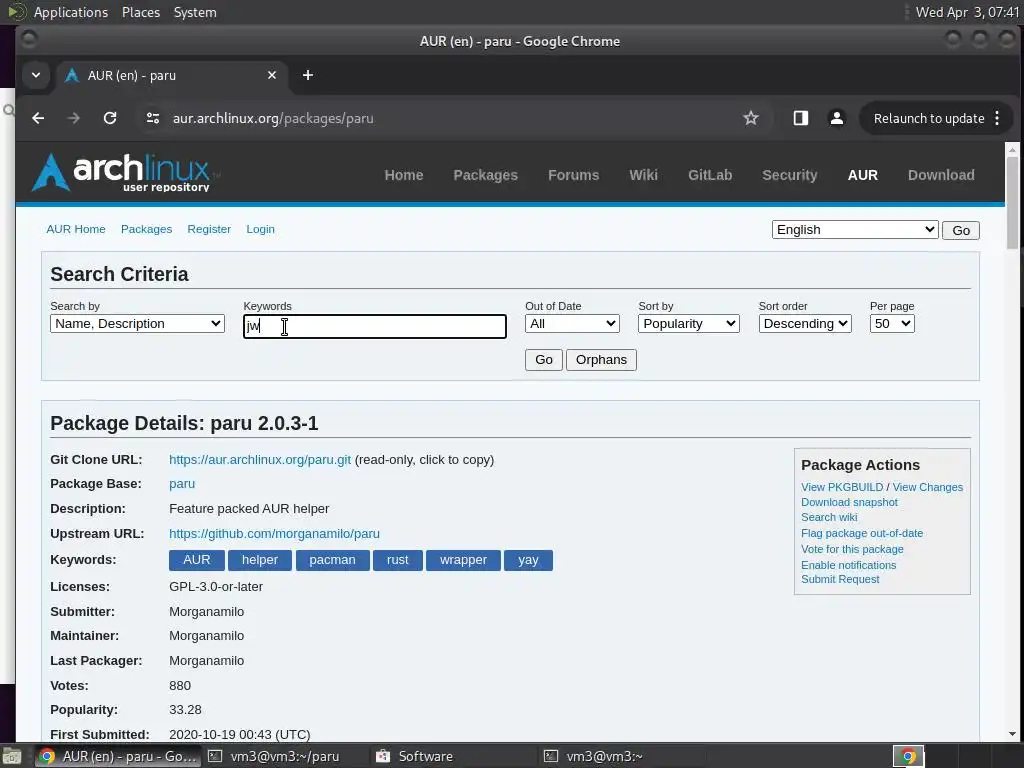Image resolution: width=1024 pixels, height=768 pixels.
Task: Go back to the previous page
Action: [39, 118]
